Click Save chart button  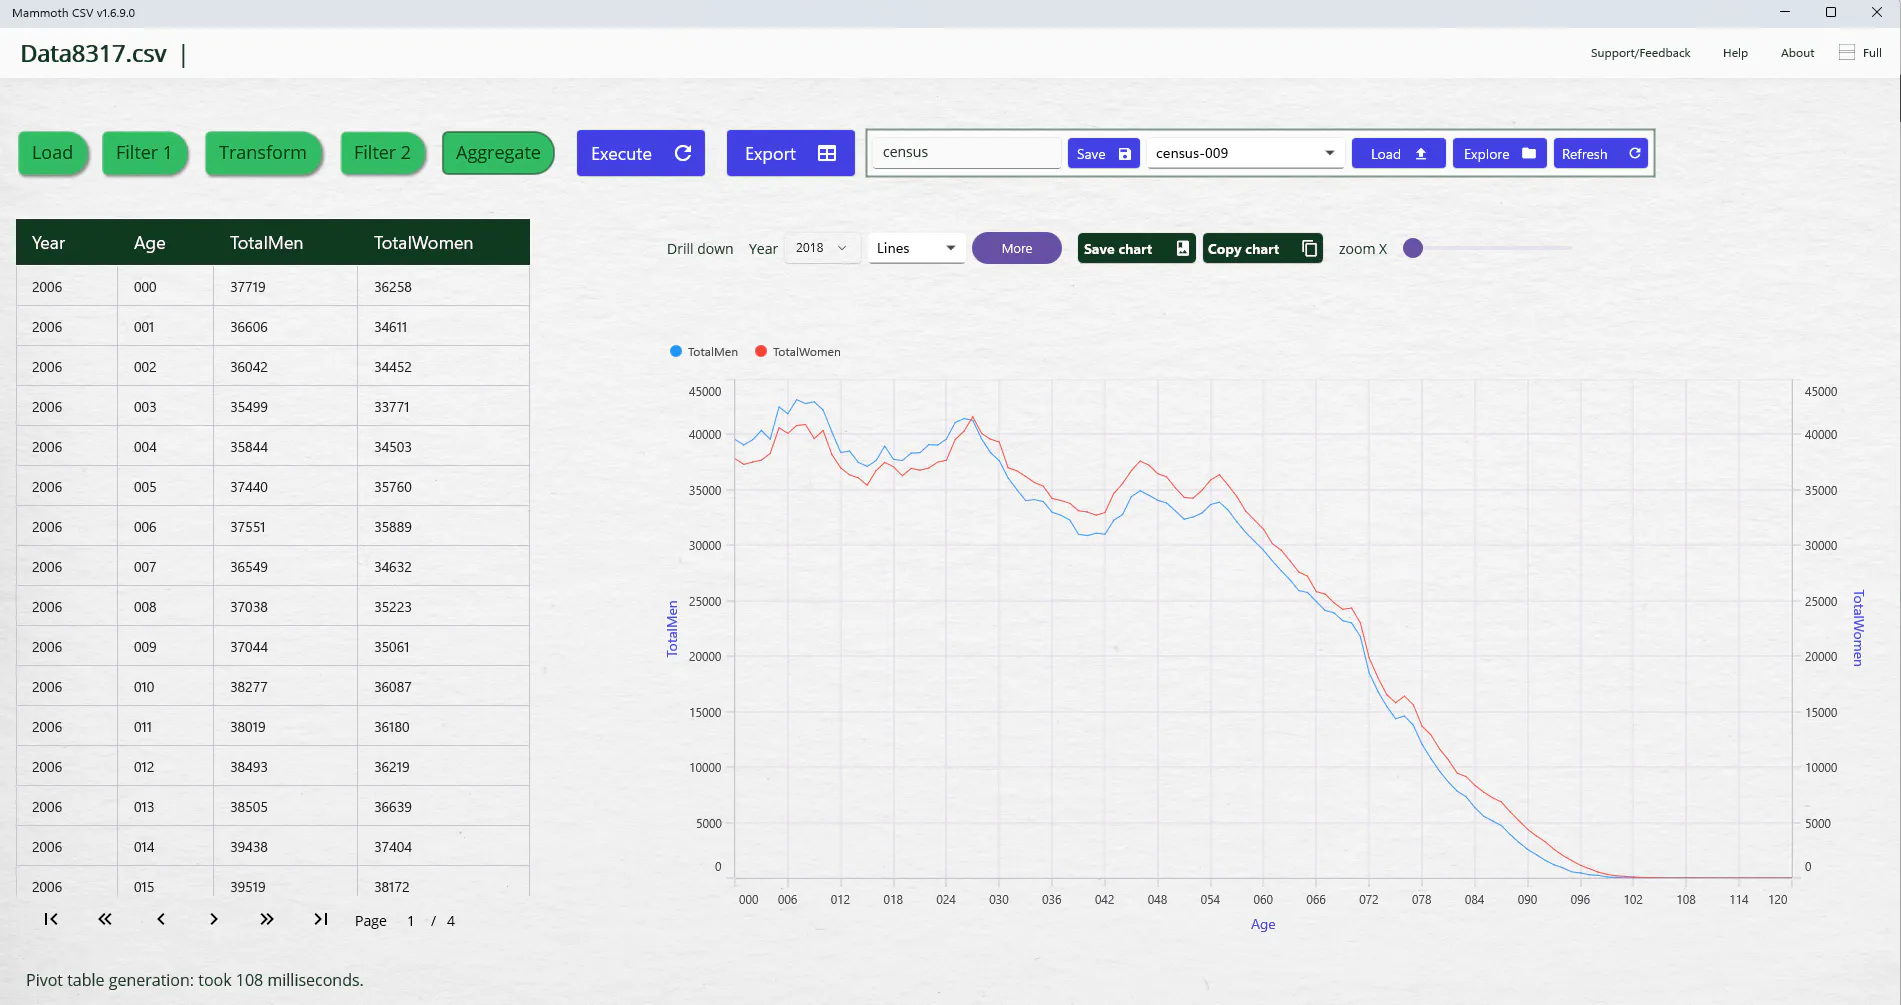[x=1136, y=248]
